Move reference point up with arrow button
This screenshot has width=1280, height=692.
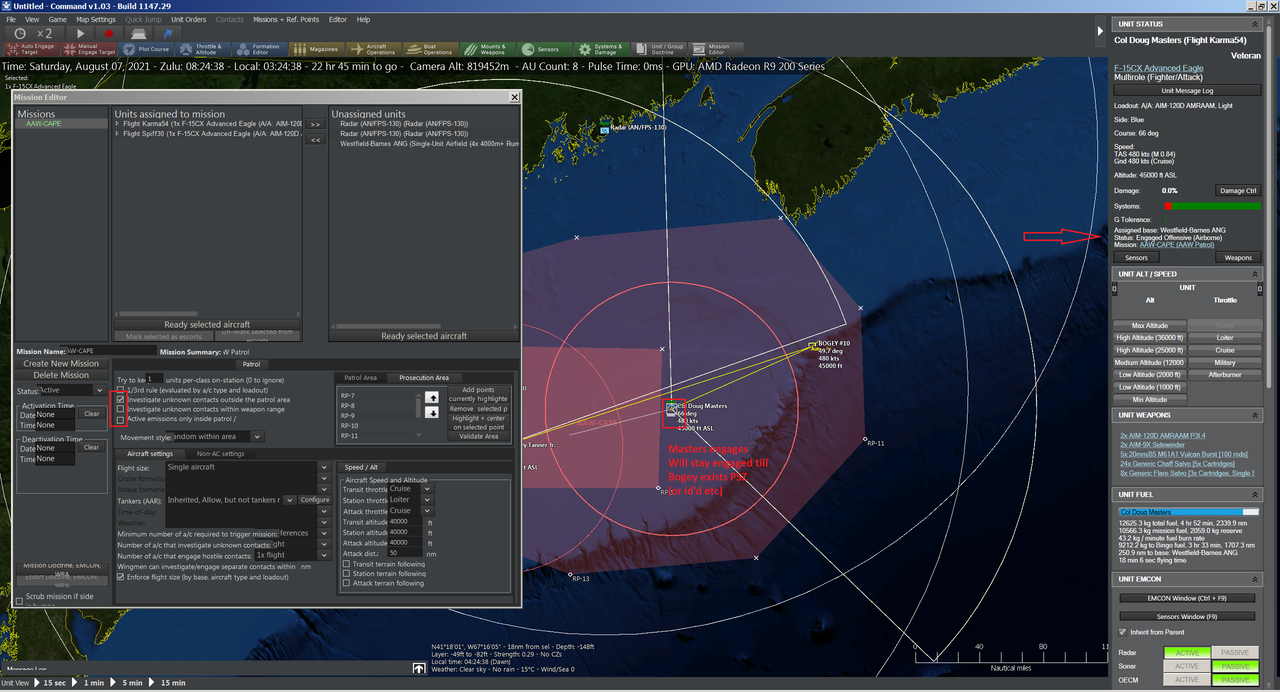pyautogui.click(x=432, y=397)
